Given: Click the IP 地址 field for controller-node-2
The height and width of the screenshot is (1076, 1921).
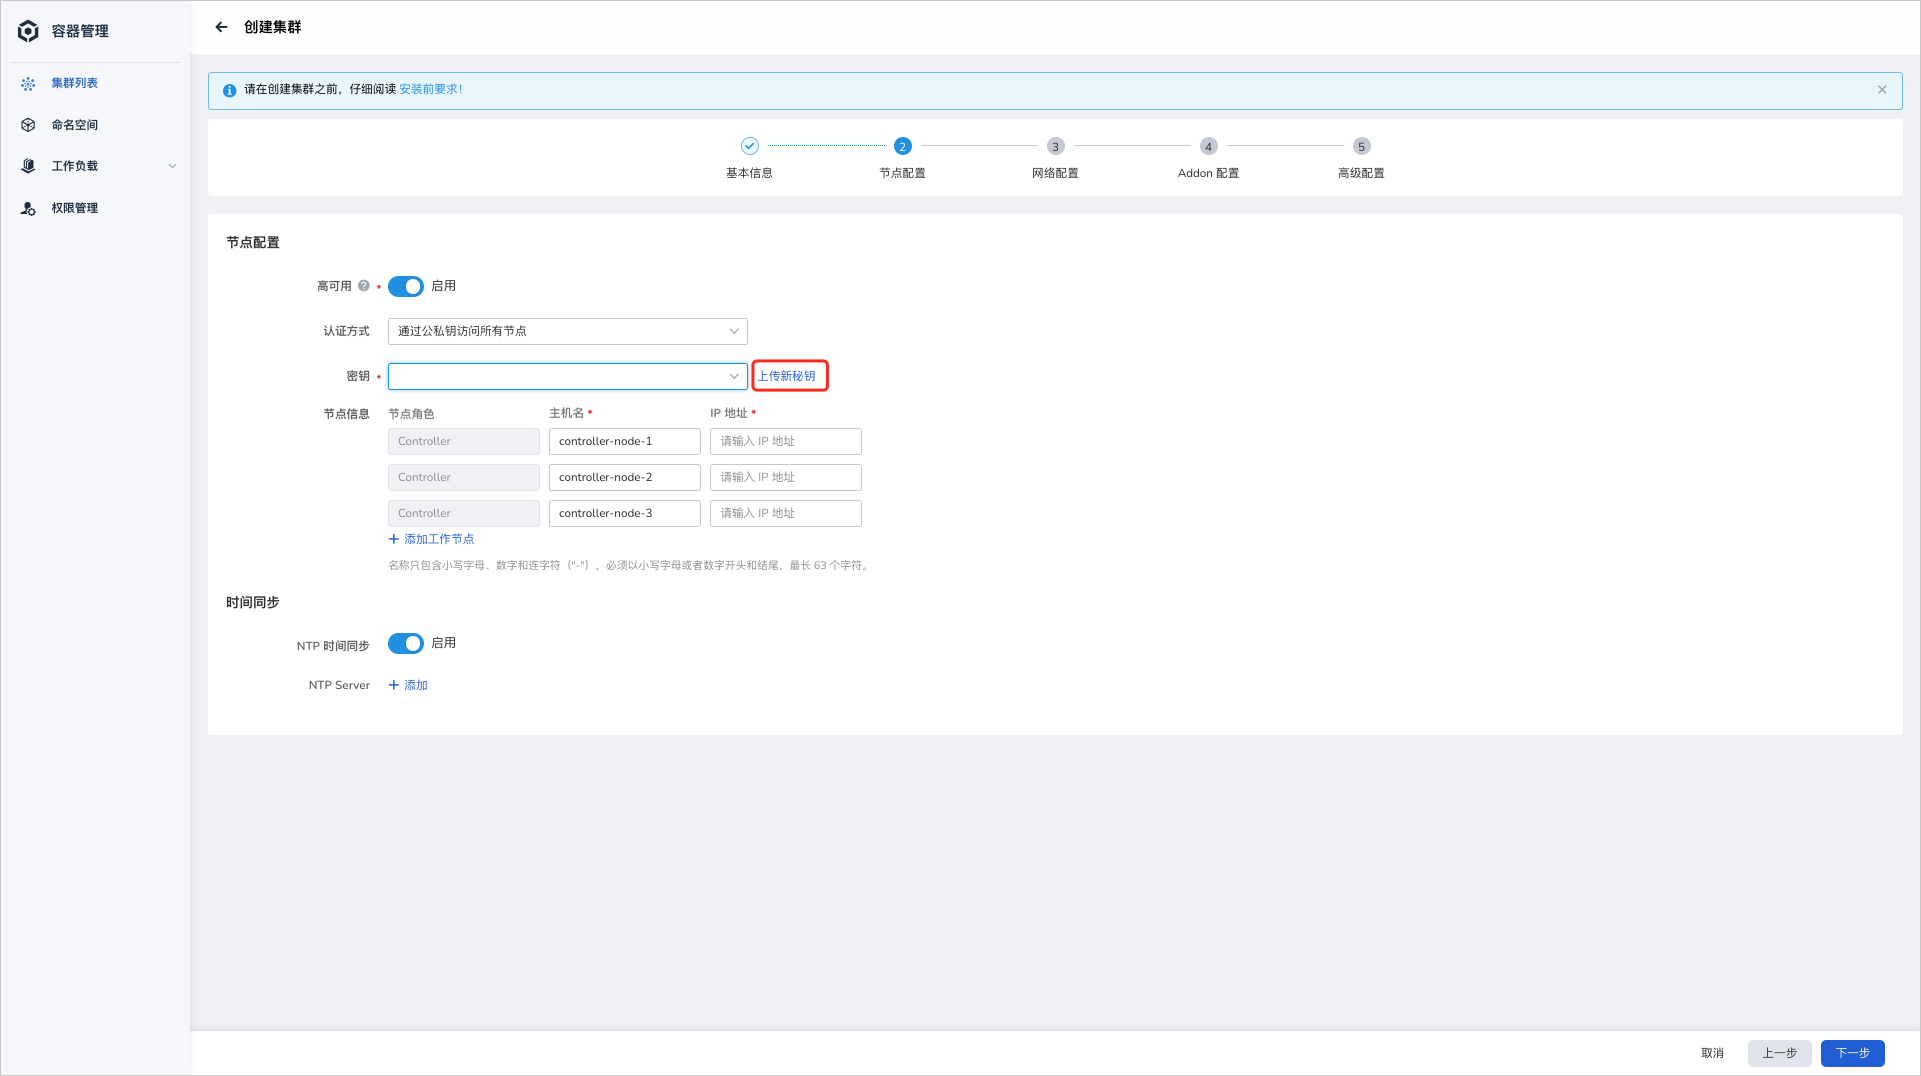Looking at the screenshot, I should click(x=786, y=477).
